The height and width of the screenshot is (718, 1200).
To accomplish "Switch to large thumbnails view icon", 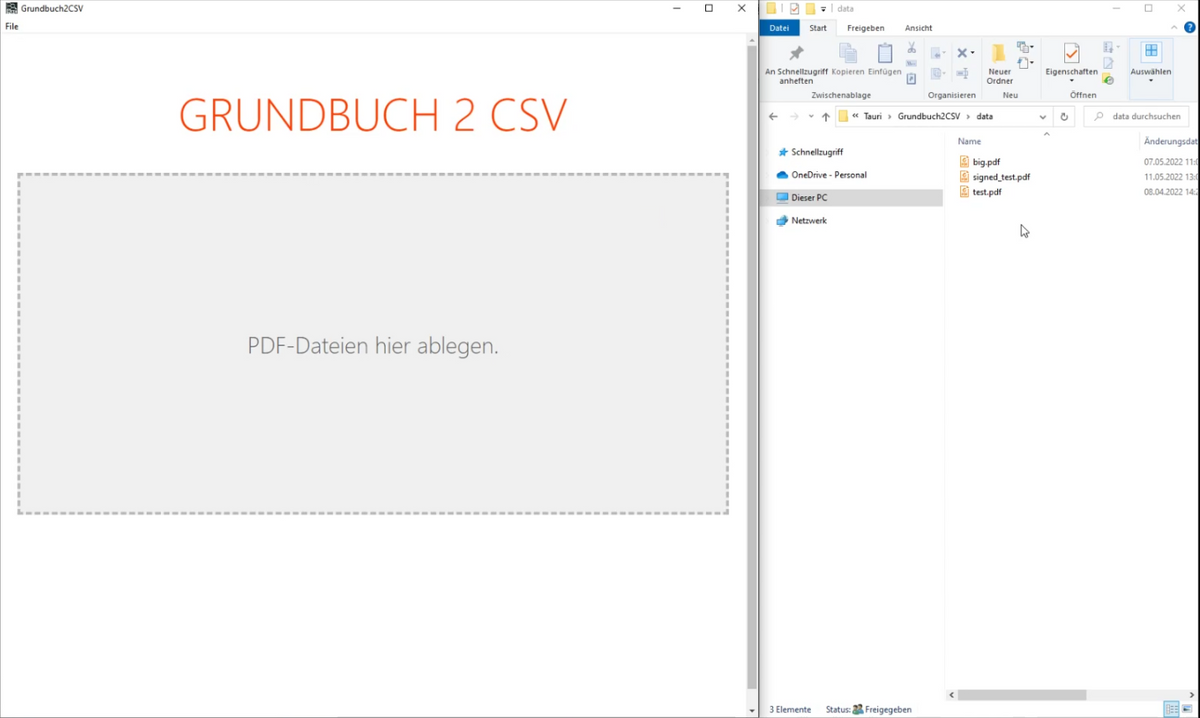I will tap(1187, 709).
